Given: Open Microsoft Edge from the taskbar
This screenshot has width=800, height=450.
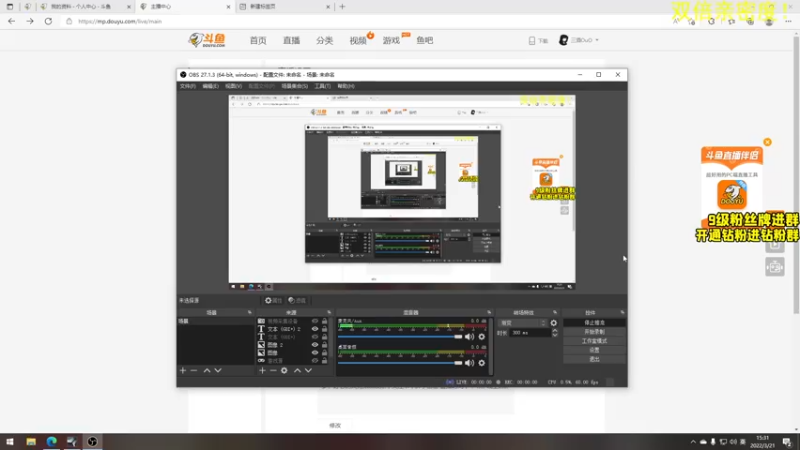Looking at the screenshot, I should (52, 441).
